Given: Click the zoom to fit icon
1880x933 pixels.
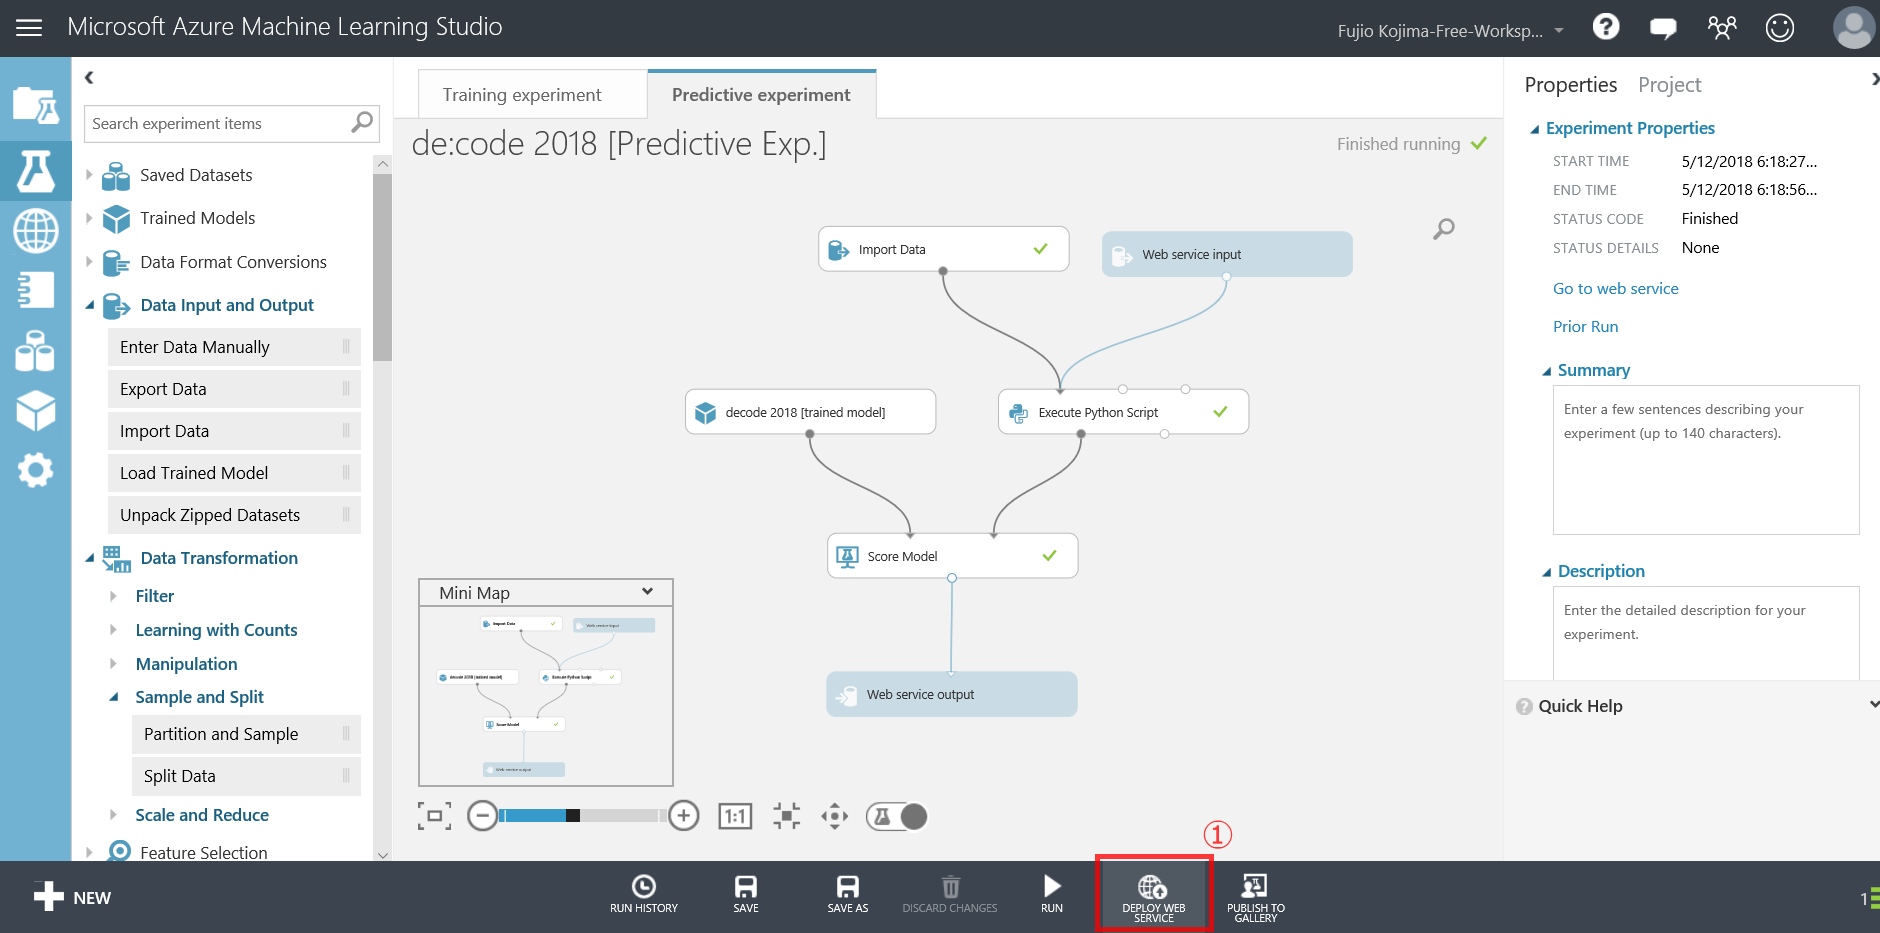Looking at the screenshot, I should pos(786,816).
